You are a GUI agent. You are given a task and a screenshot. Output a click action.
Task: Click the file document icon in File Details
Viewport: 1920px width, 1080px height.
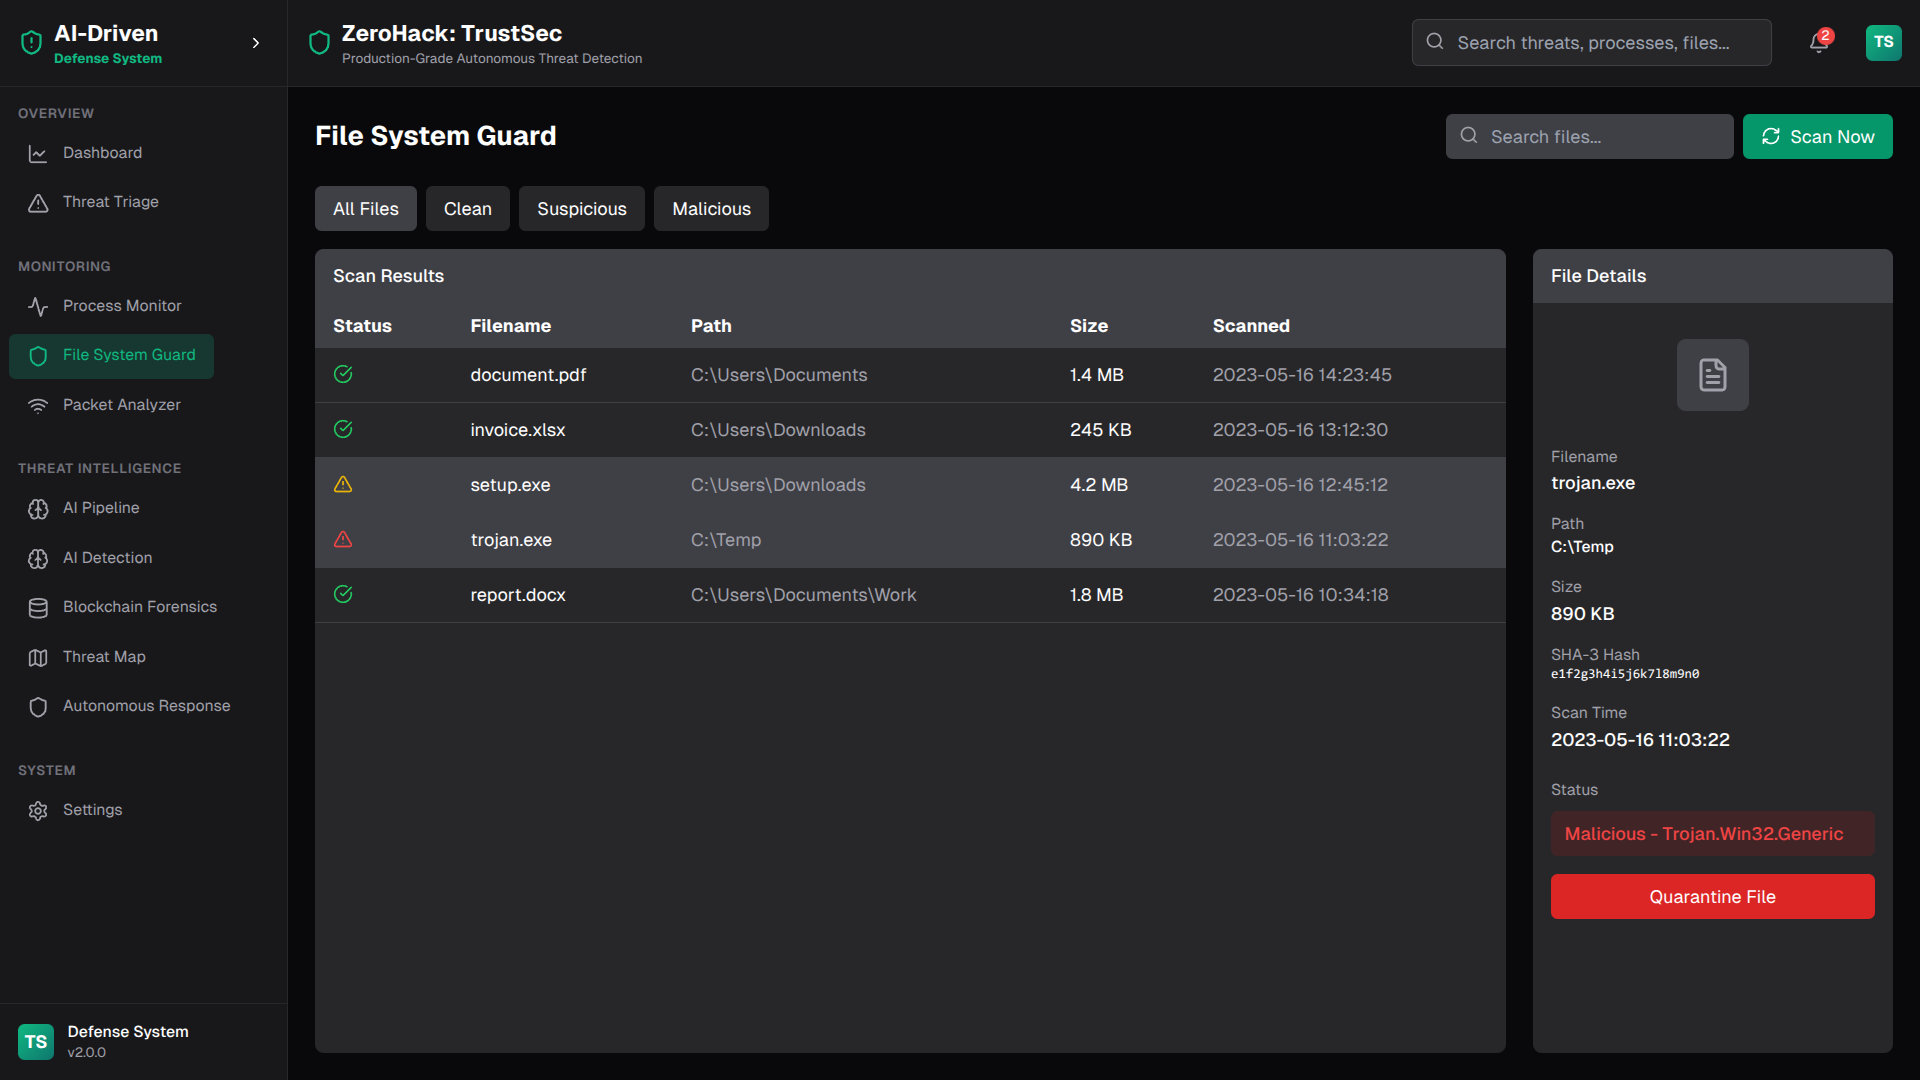pyautogui.click(x=1712, y=375)
